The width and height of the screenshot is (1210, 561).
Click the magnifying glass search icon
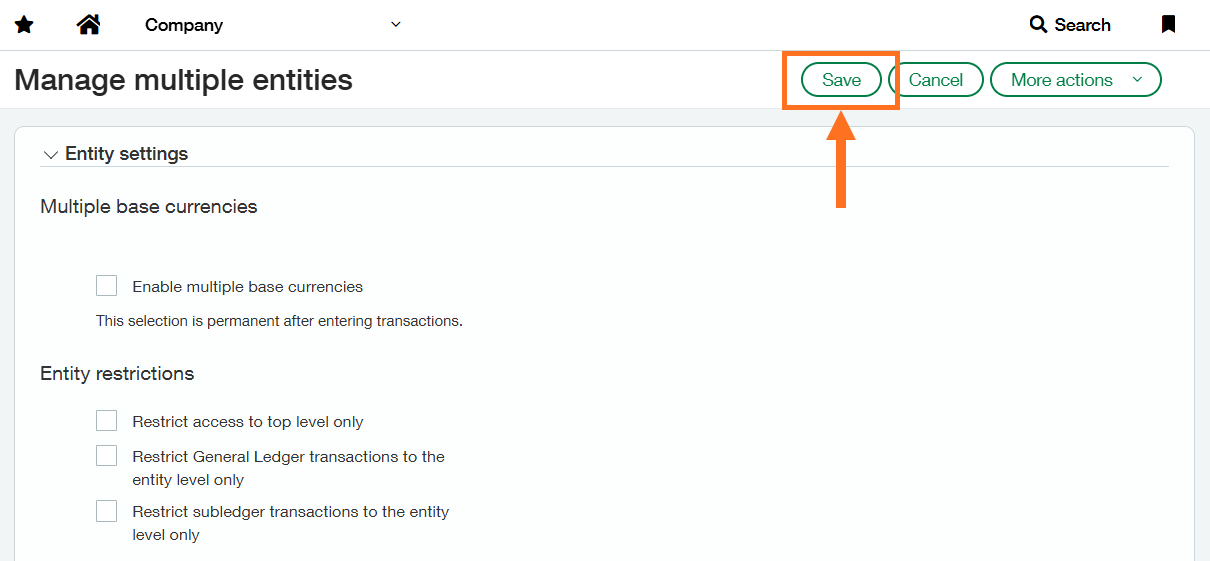tap(1038, 24)
